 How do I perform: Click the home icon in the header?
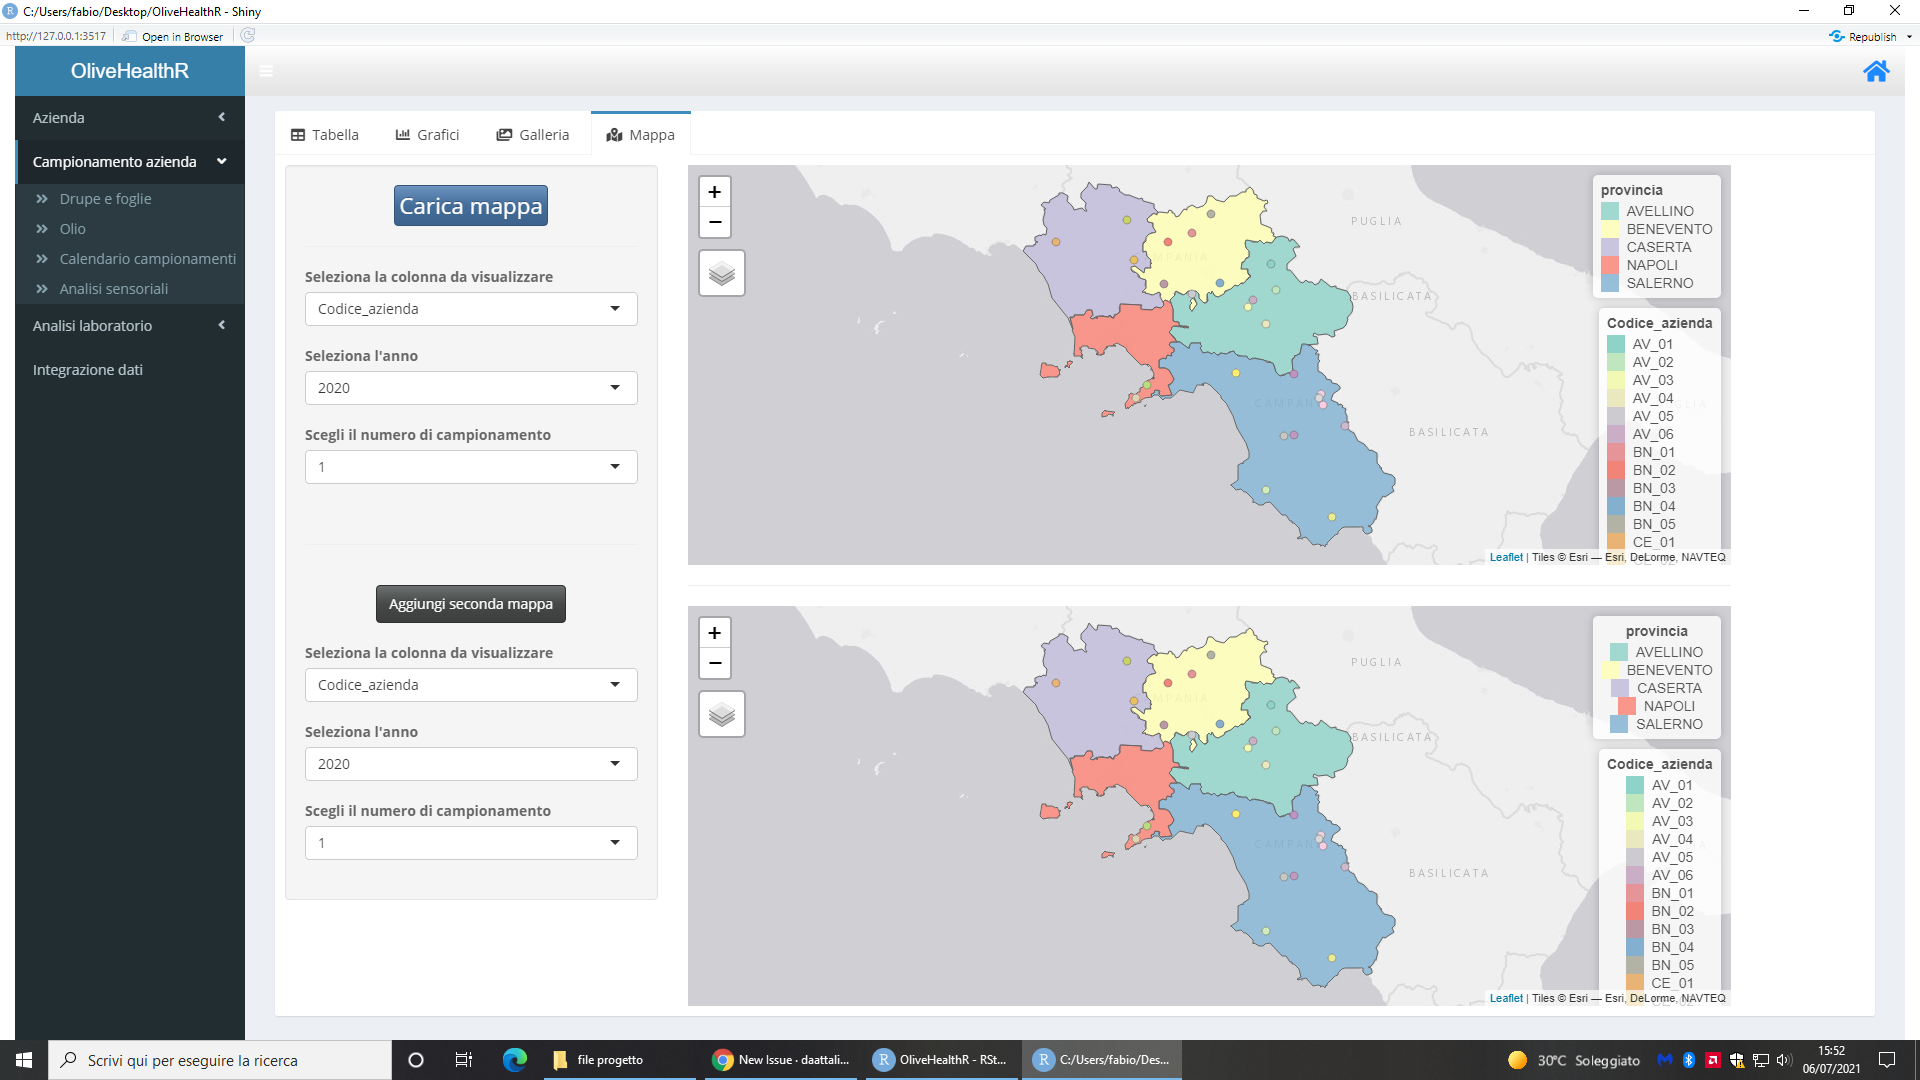pos(1876,71)
